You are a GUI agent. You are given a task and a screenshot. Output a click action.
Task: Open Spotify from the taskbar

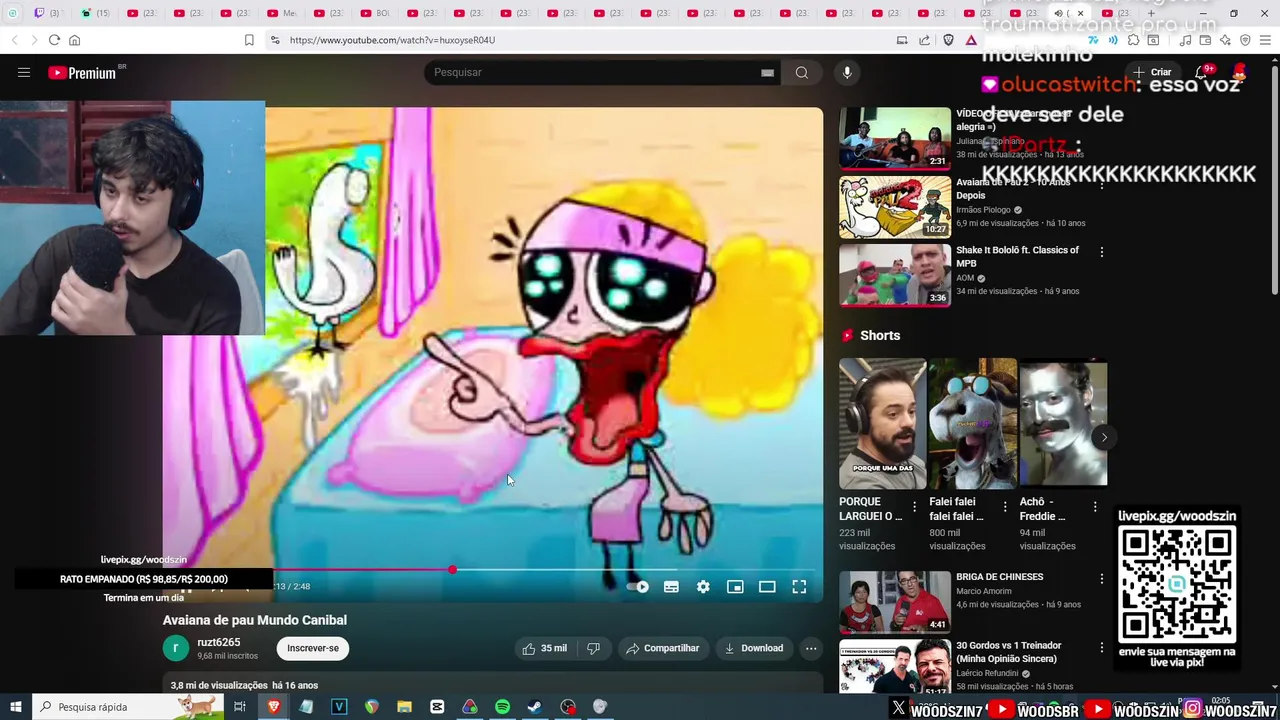coord(502,707)
